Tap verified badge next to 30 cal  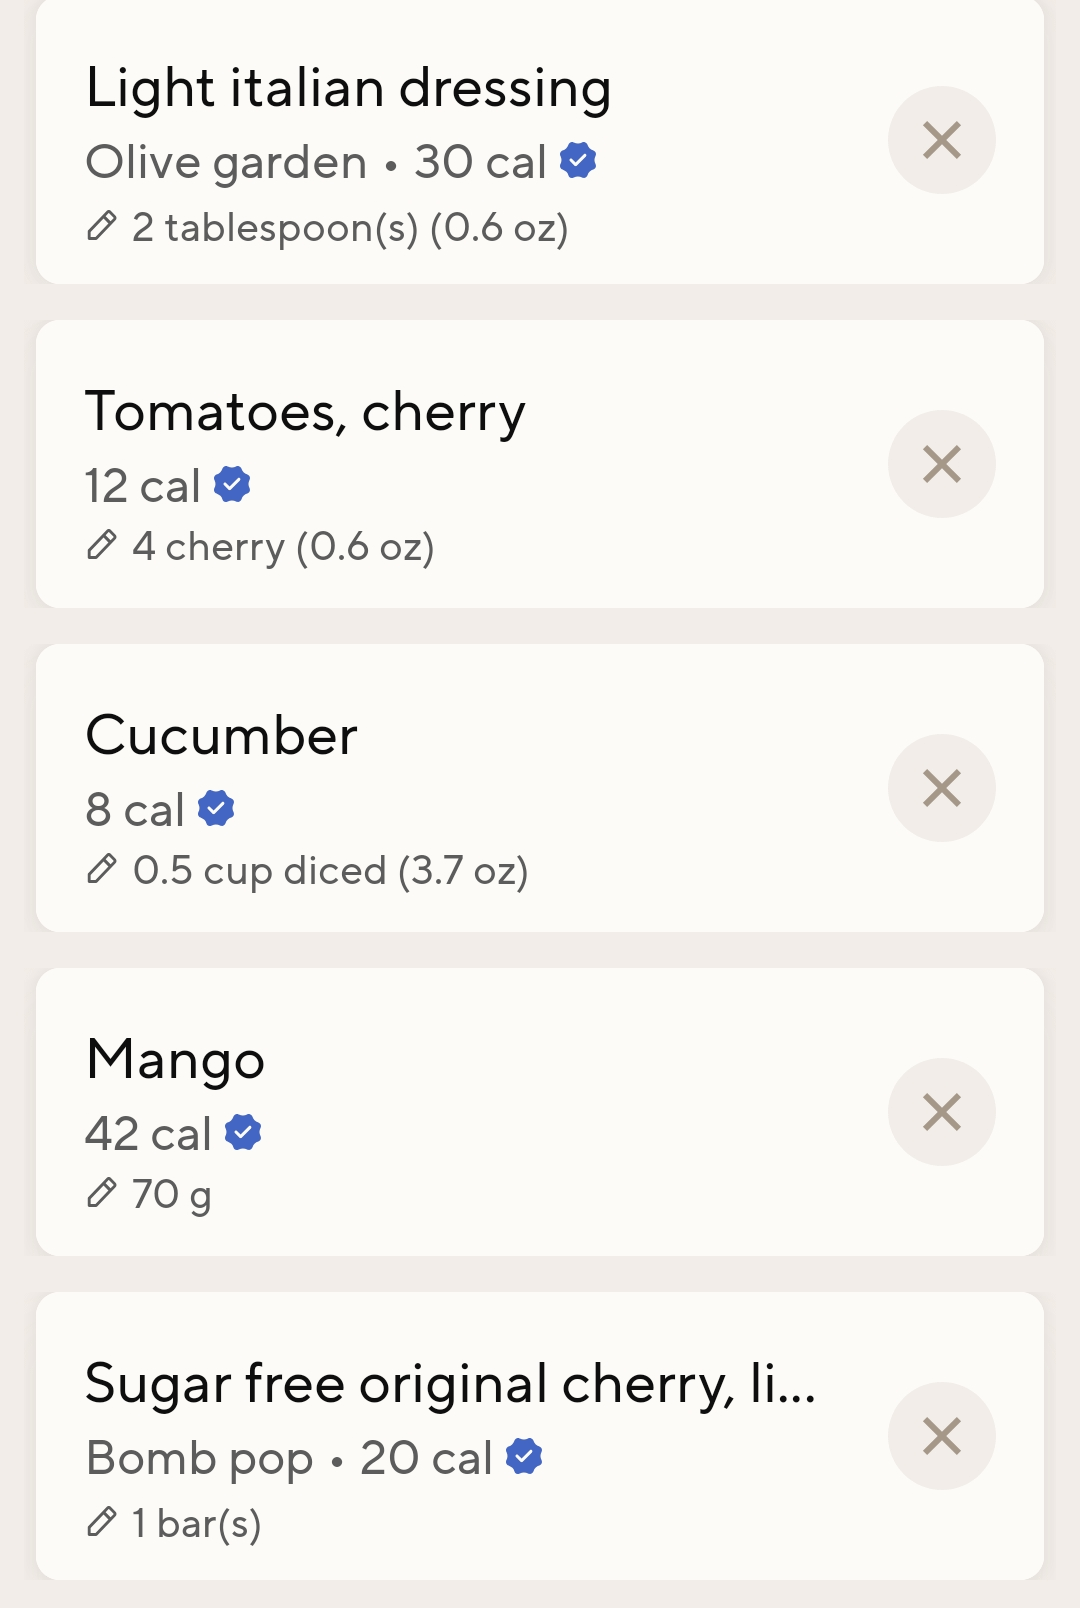pyautogui.click(x=578, y=160)
